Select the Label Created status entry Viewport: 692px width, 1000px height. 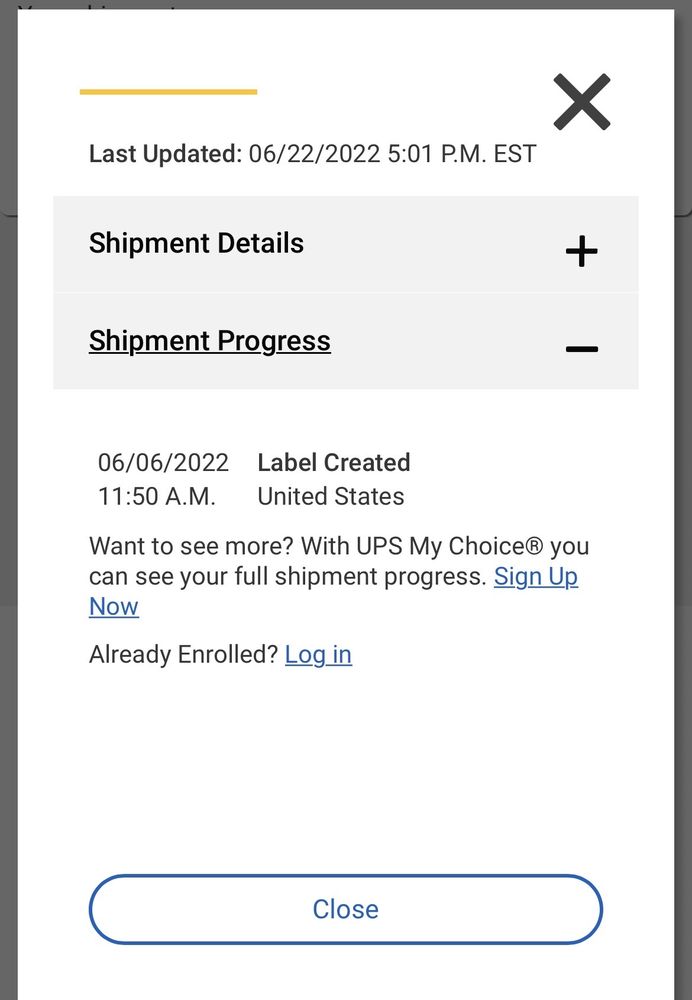[334, 462]
